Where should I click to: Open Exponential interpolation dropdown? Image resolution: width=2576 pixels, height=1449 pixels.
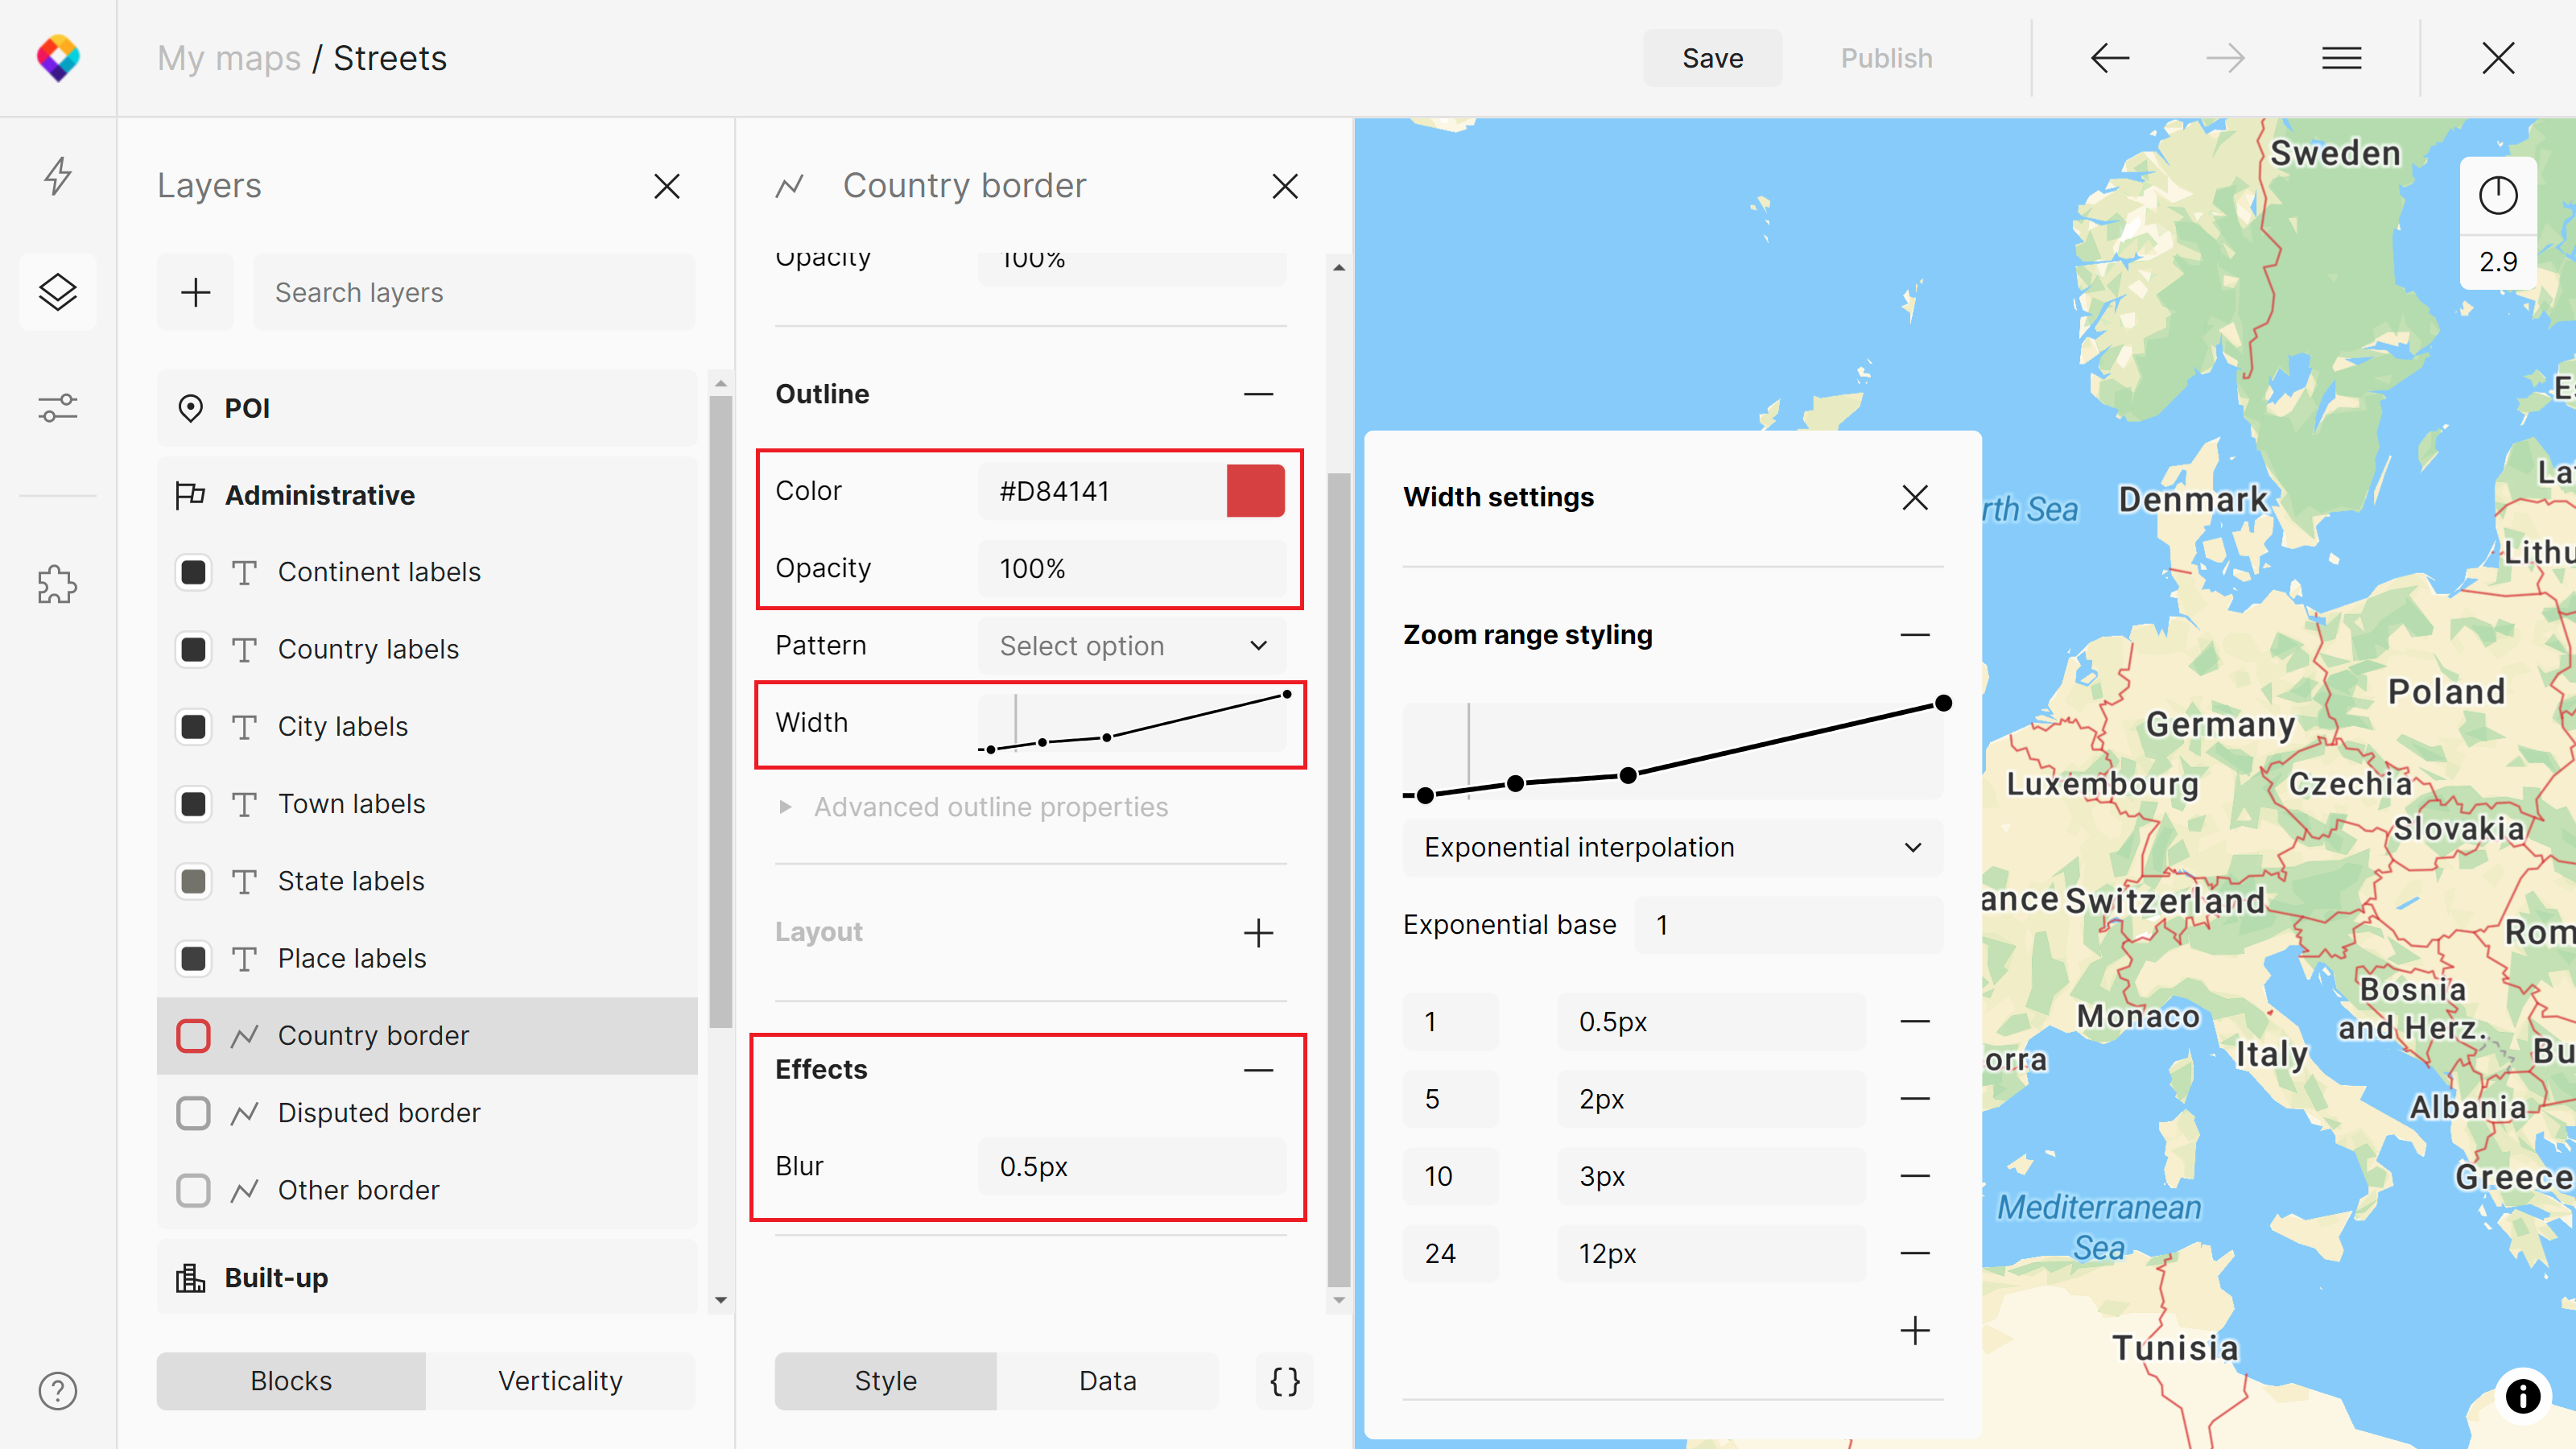click(1672, 847)
